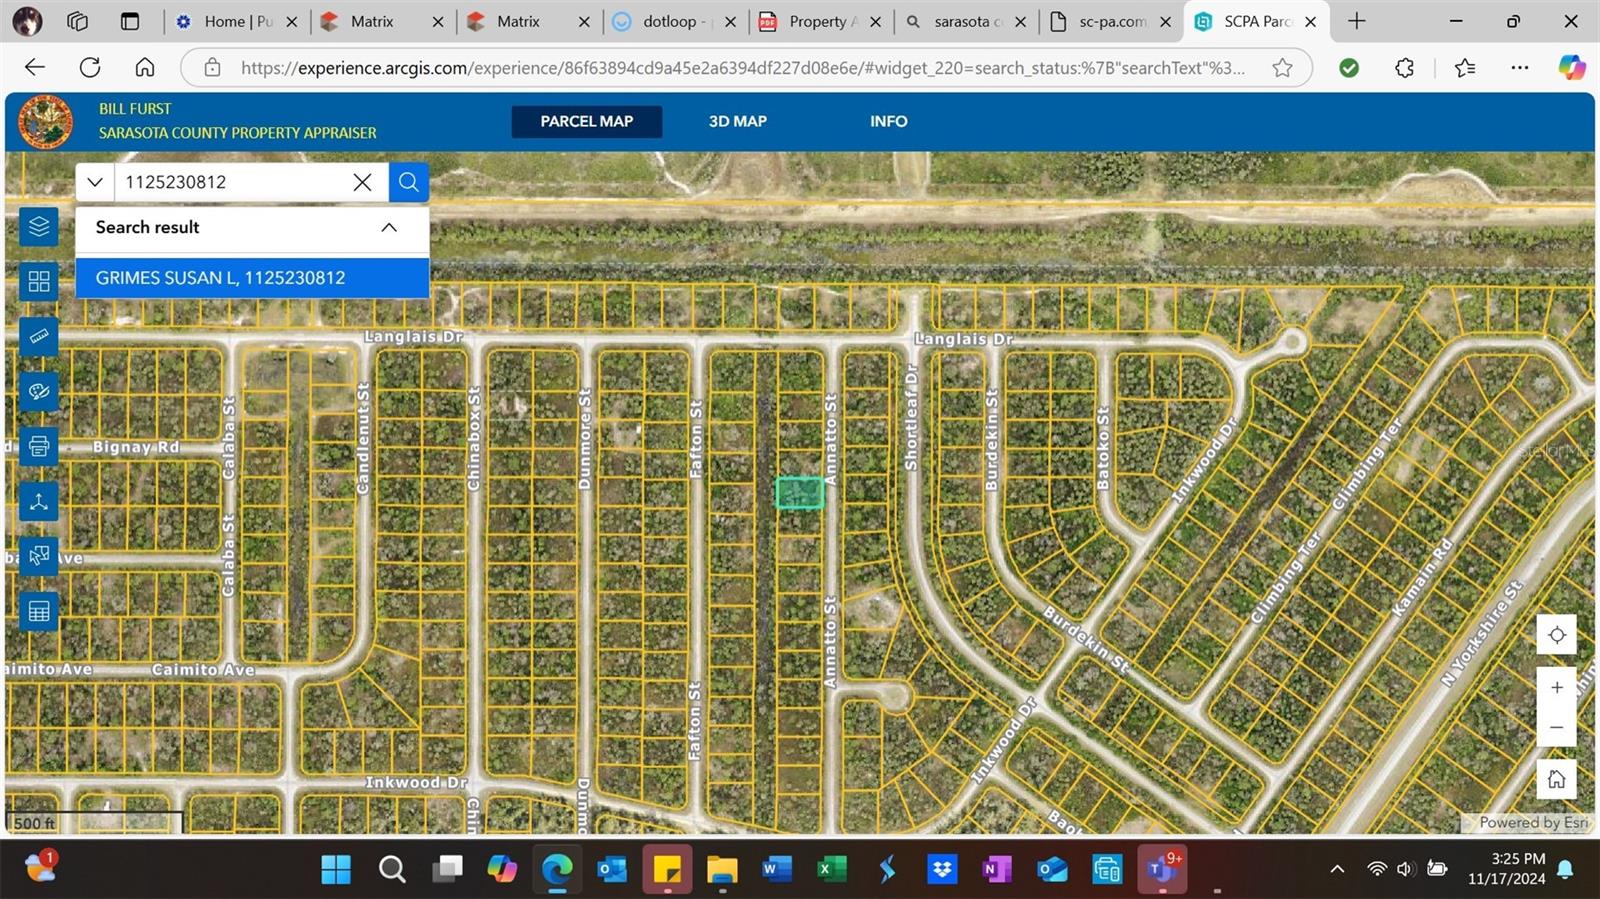This screenshot has width=1600, height=899.
Task: Open the map layers panel
Action: pyautogui.click(x=39, y=226)
